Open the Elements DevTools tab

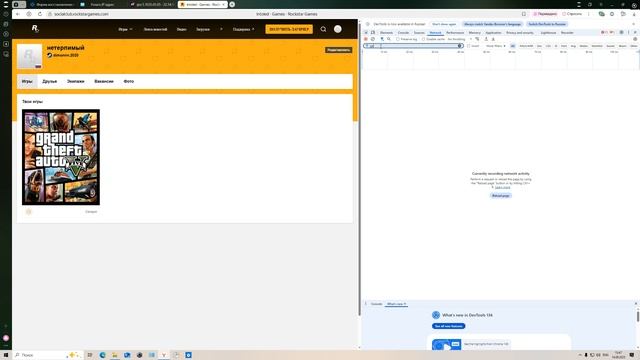[386, 33]
